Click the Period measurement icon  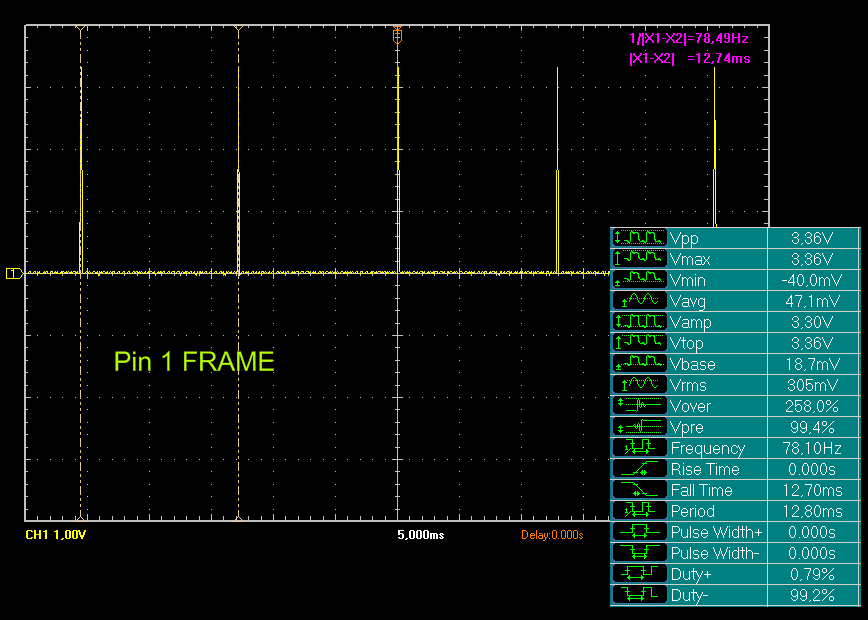(639, 511)
